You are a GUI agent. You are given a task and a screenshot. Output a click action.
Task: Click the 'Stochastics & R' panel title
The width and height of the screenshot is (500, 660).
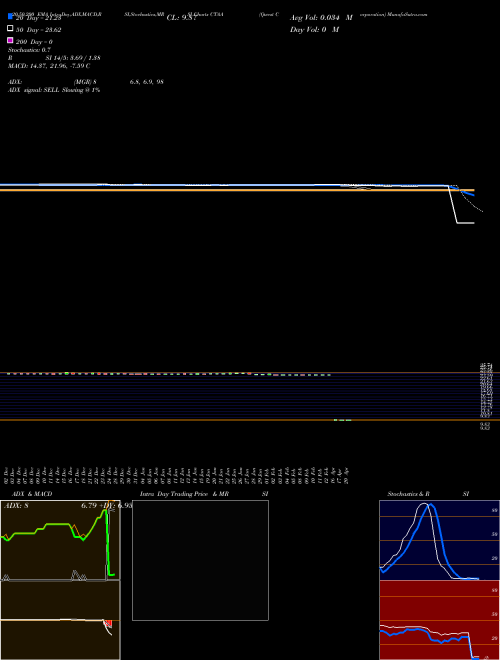[408, 494]
